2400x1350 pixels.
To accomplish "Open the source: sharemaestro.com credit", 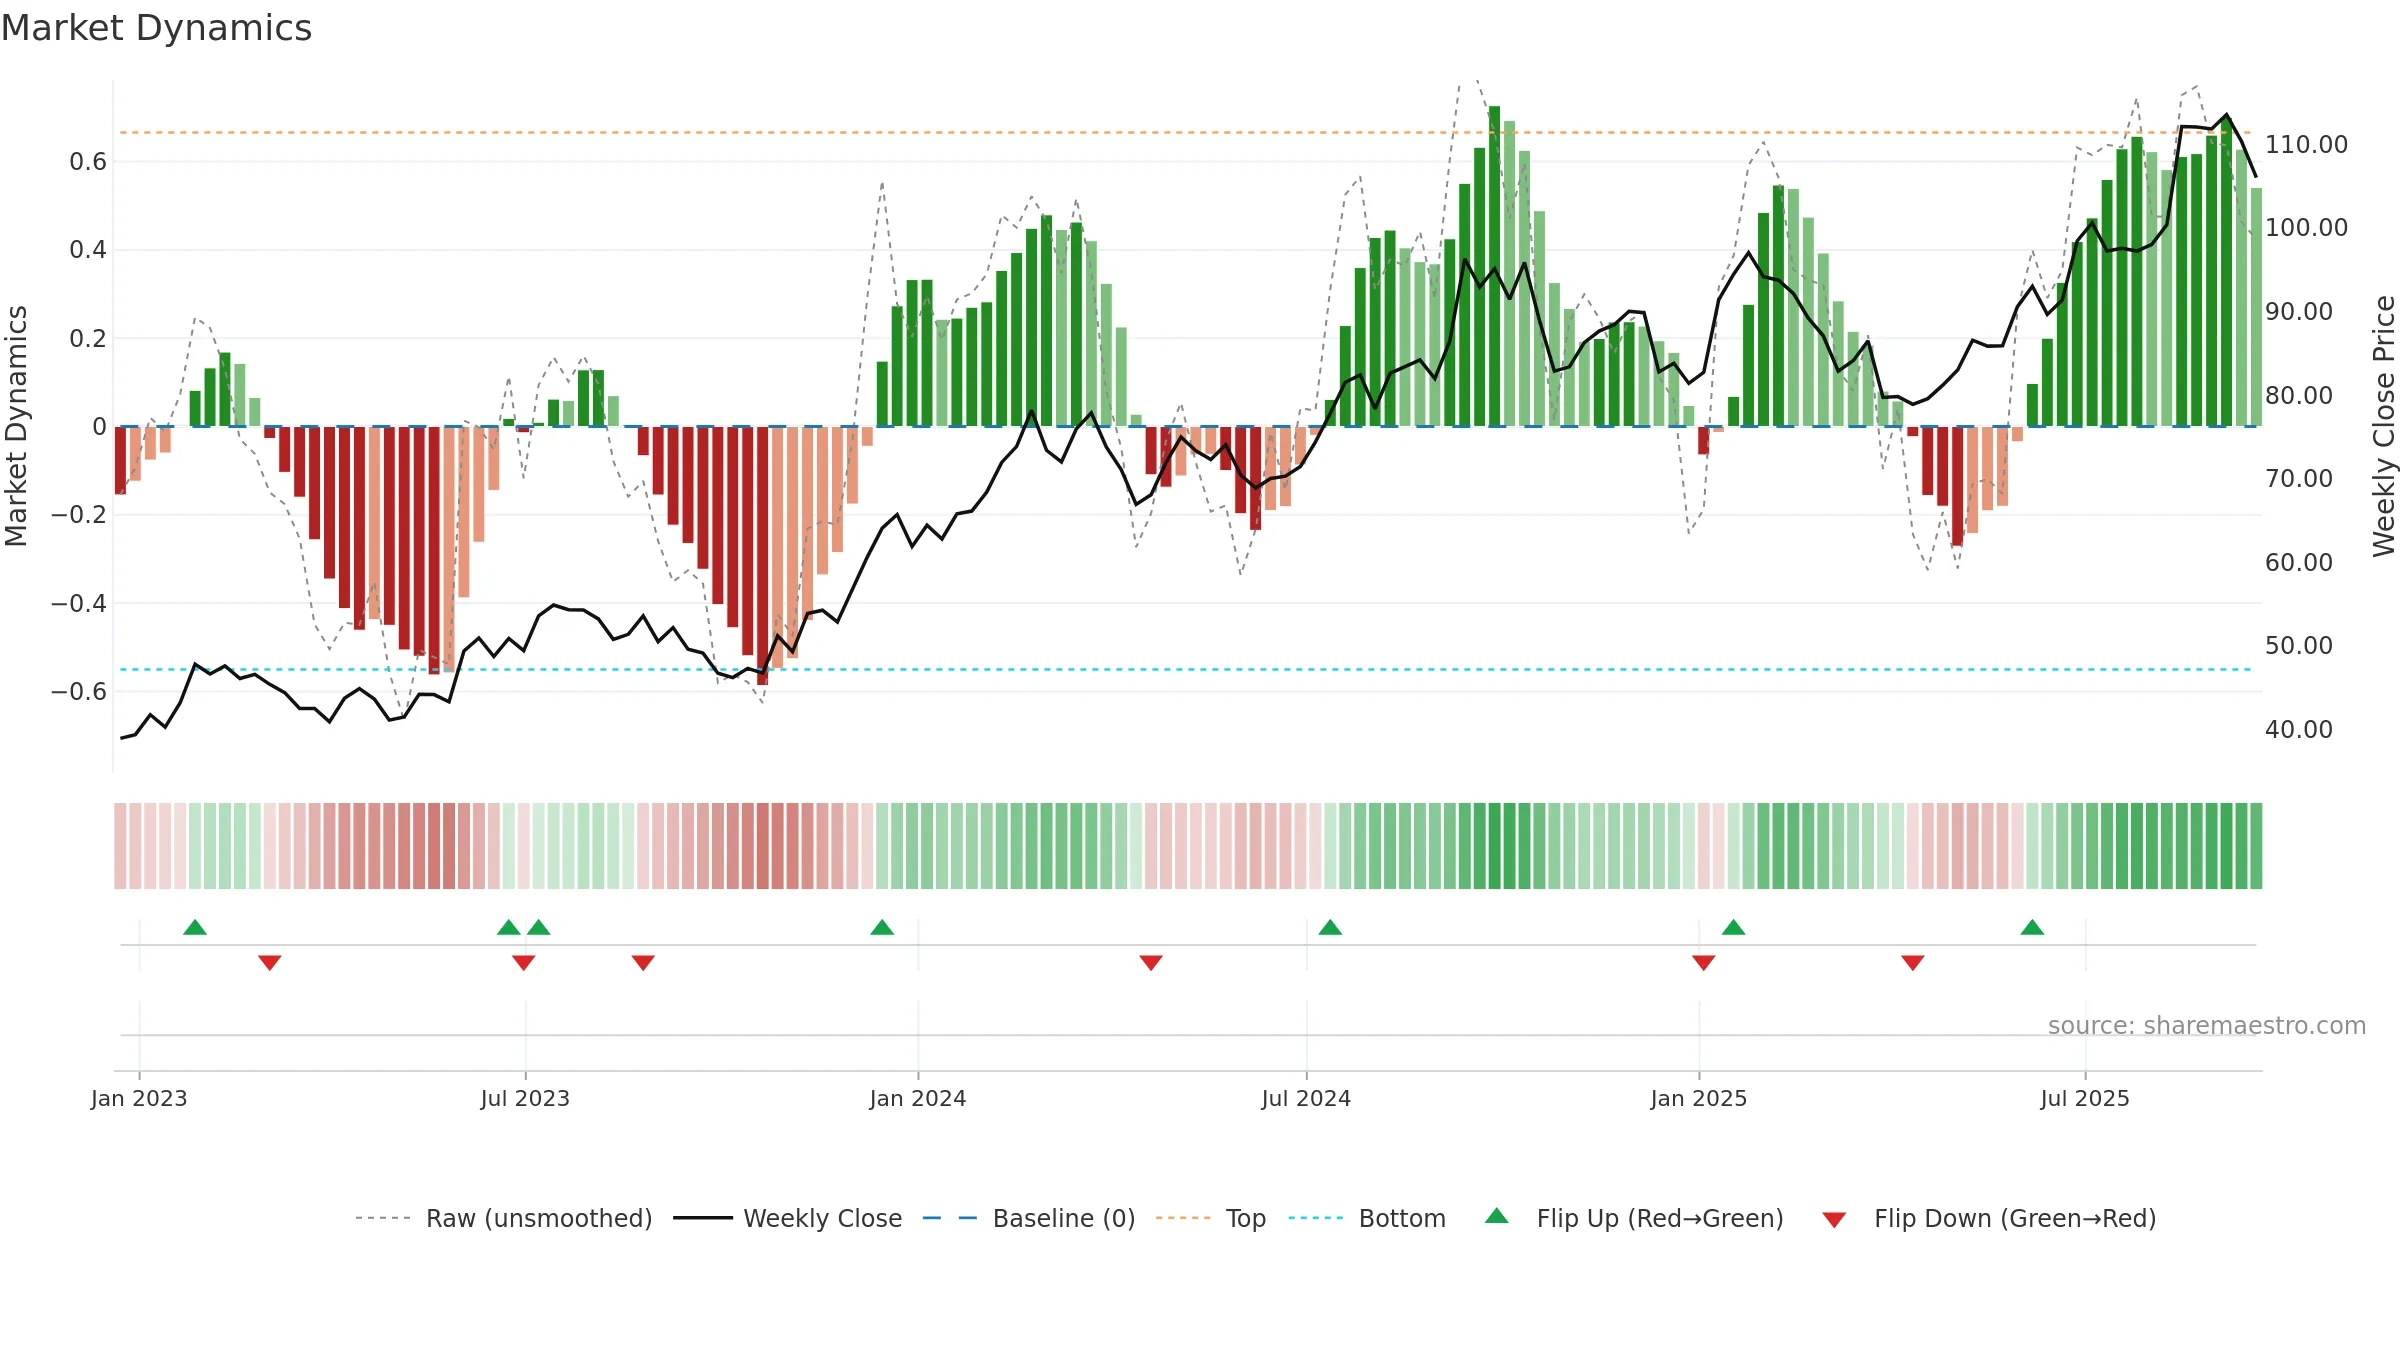I will (x=2207, y=1025).
